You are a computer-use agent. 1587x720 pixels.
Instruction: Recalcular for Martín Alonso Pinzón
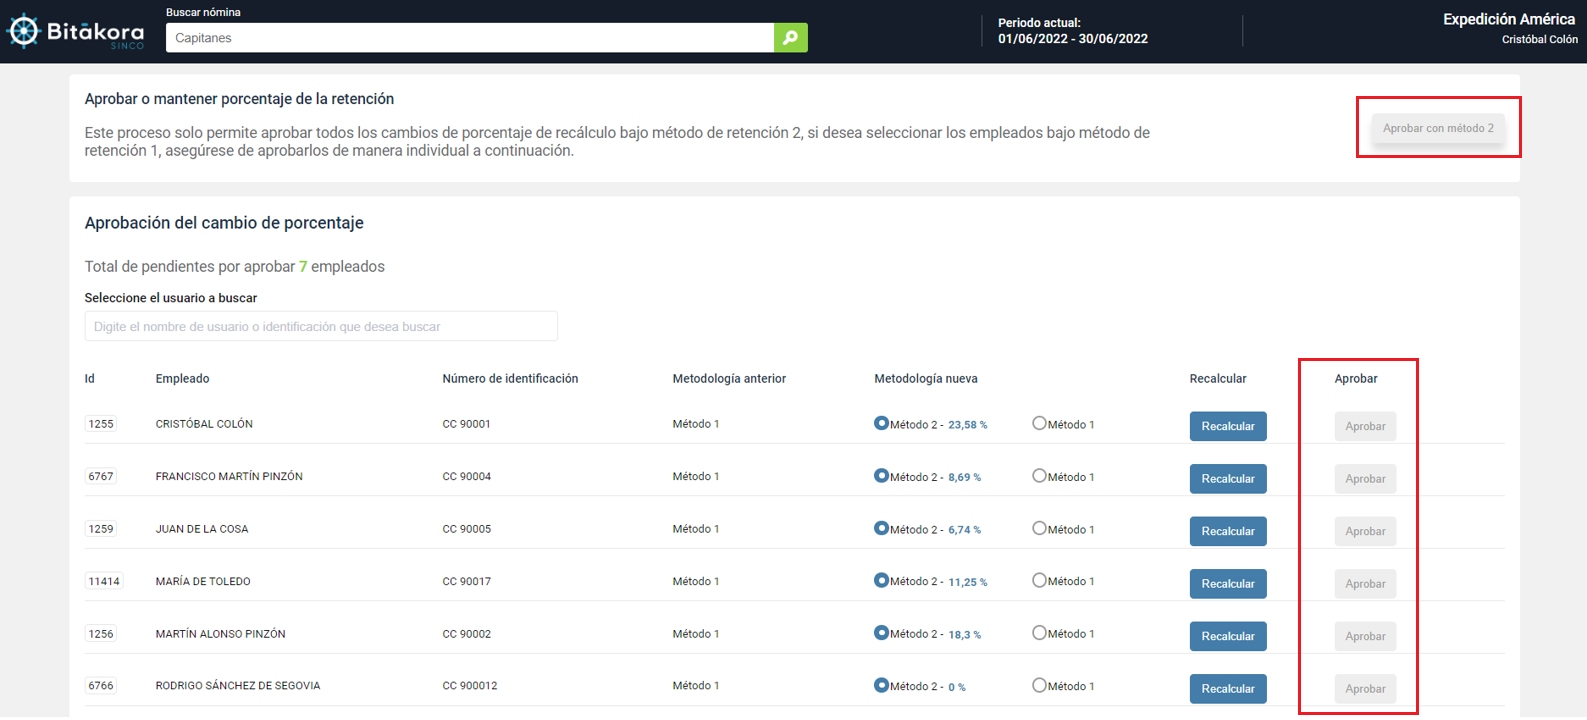coord(1228,636)
